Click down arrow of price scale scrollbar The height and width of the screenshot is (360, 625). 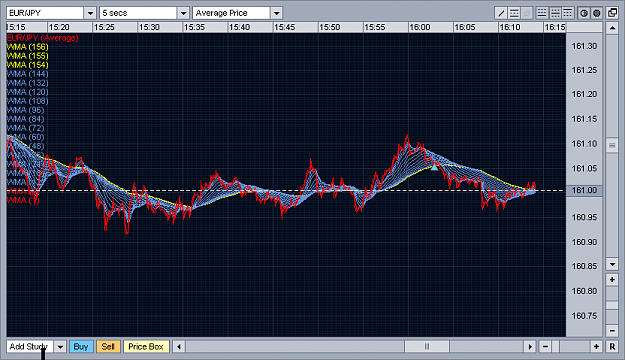[x=612, y=264]
